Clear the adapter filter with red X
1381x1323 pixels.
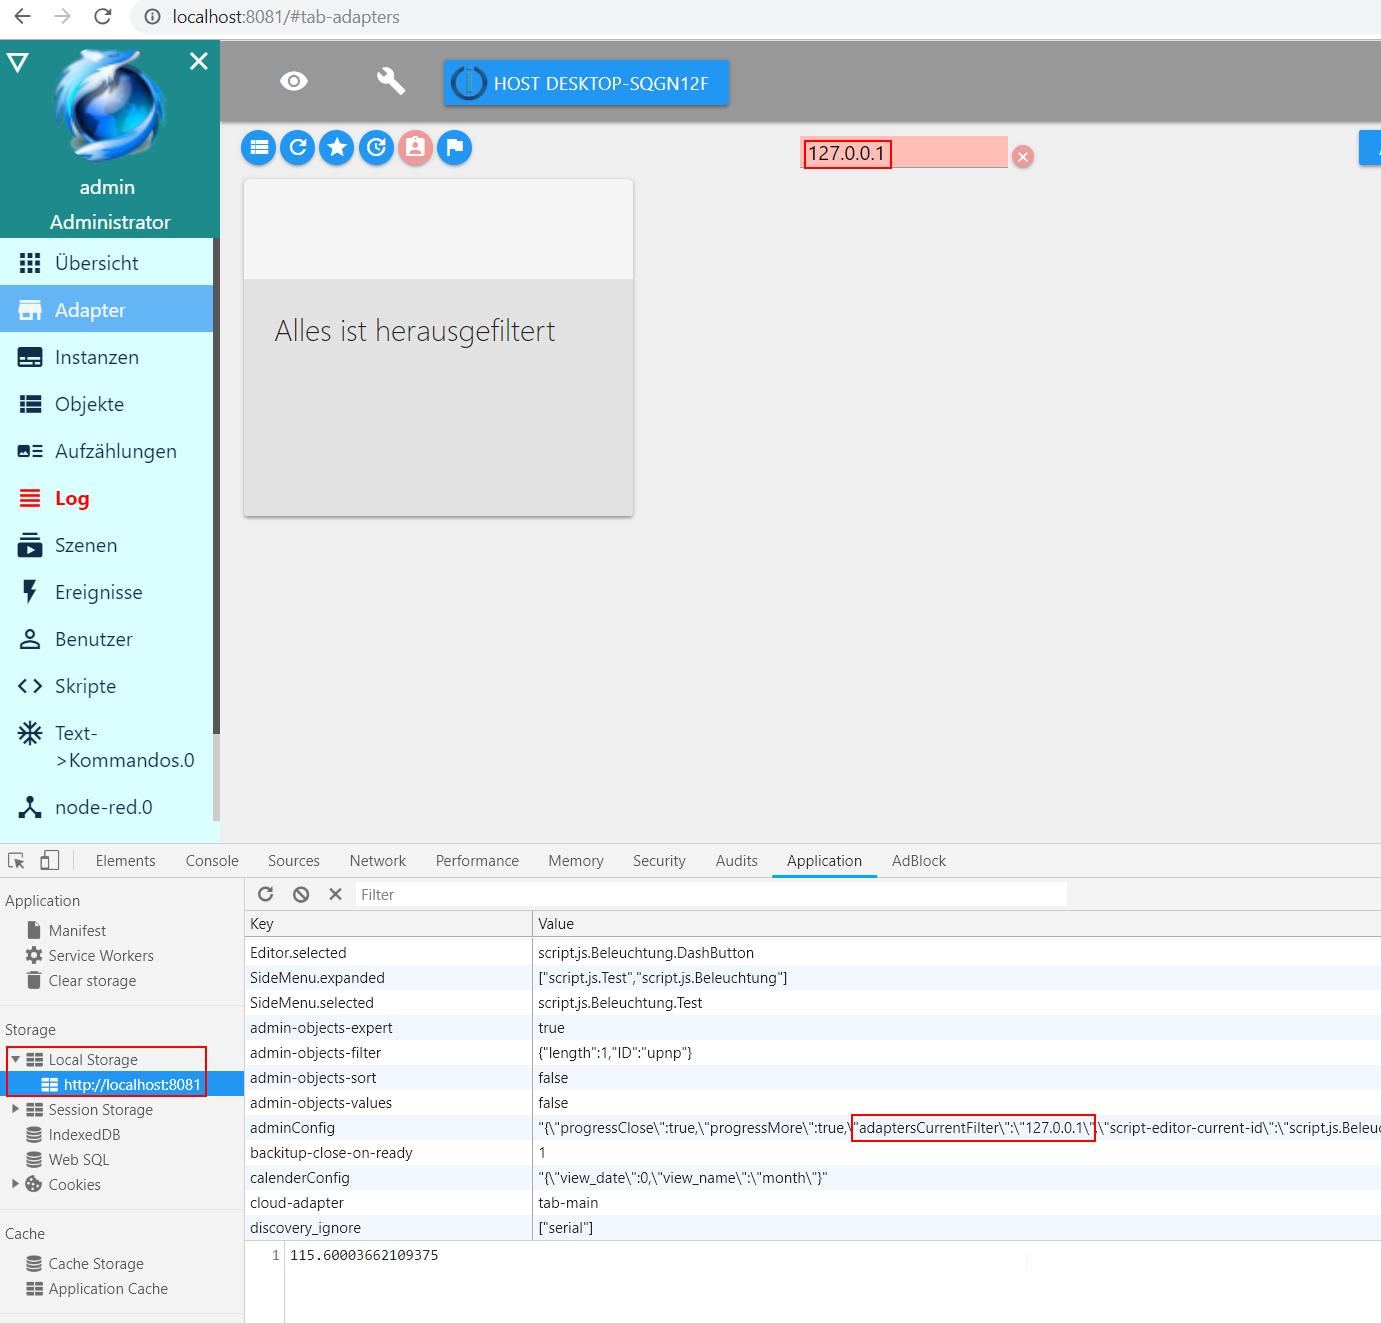pyautogui.click(x=1023, y=156)
